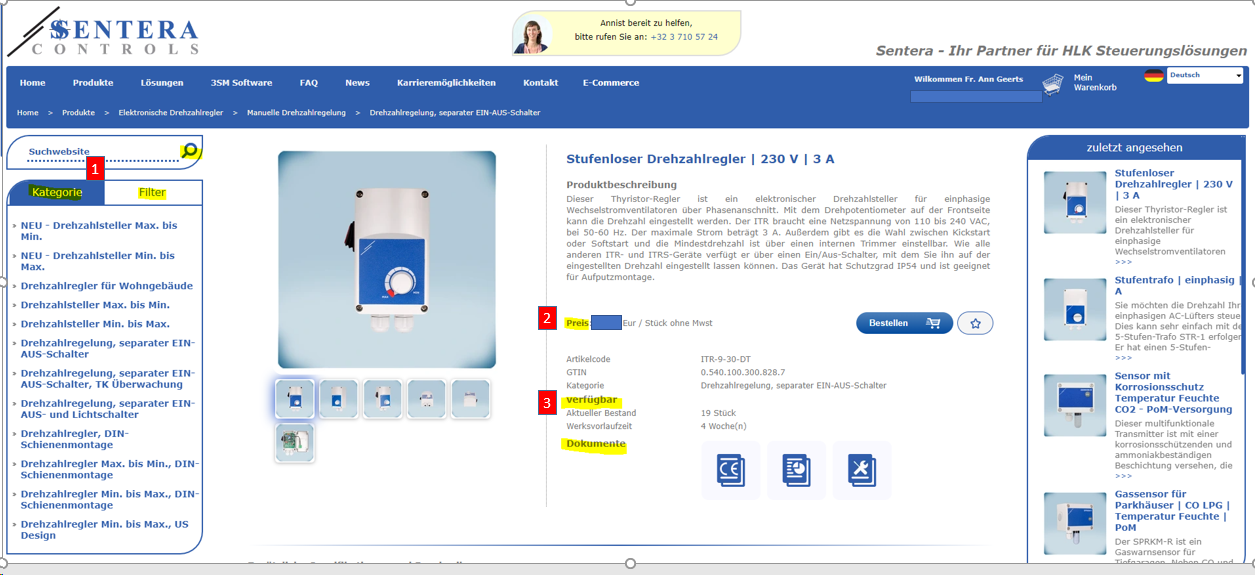
Task: Open recently viewed Stufentrafo einphasig link
Action: pyautogui.click(x=1177, y=286)
